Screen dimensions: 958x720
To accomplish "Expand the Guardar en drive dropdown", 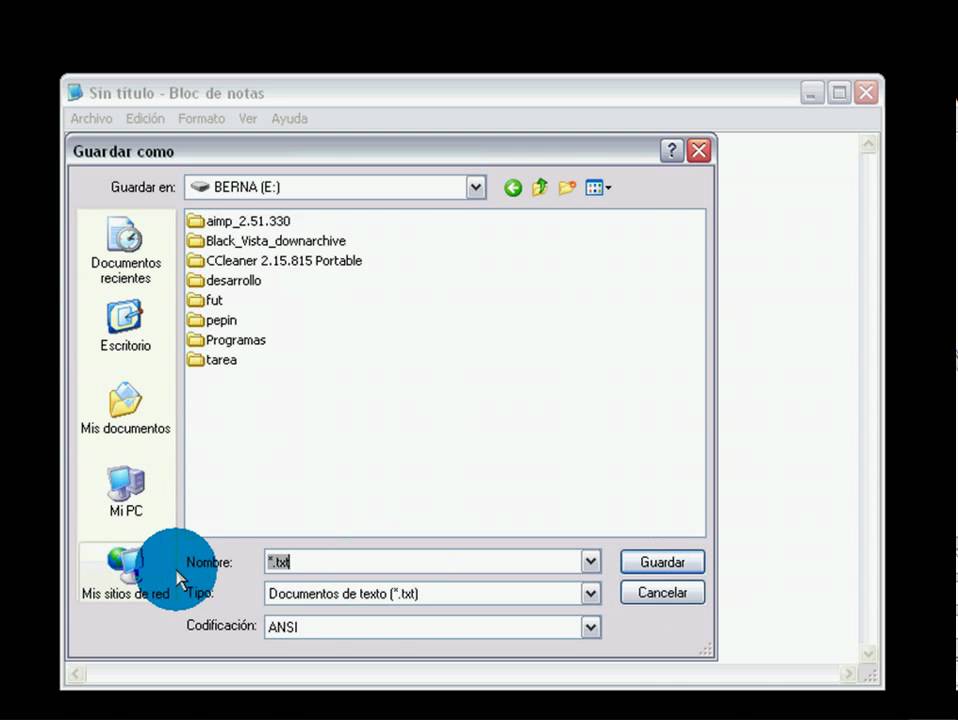I will tap(476, 187).
